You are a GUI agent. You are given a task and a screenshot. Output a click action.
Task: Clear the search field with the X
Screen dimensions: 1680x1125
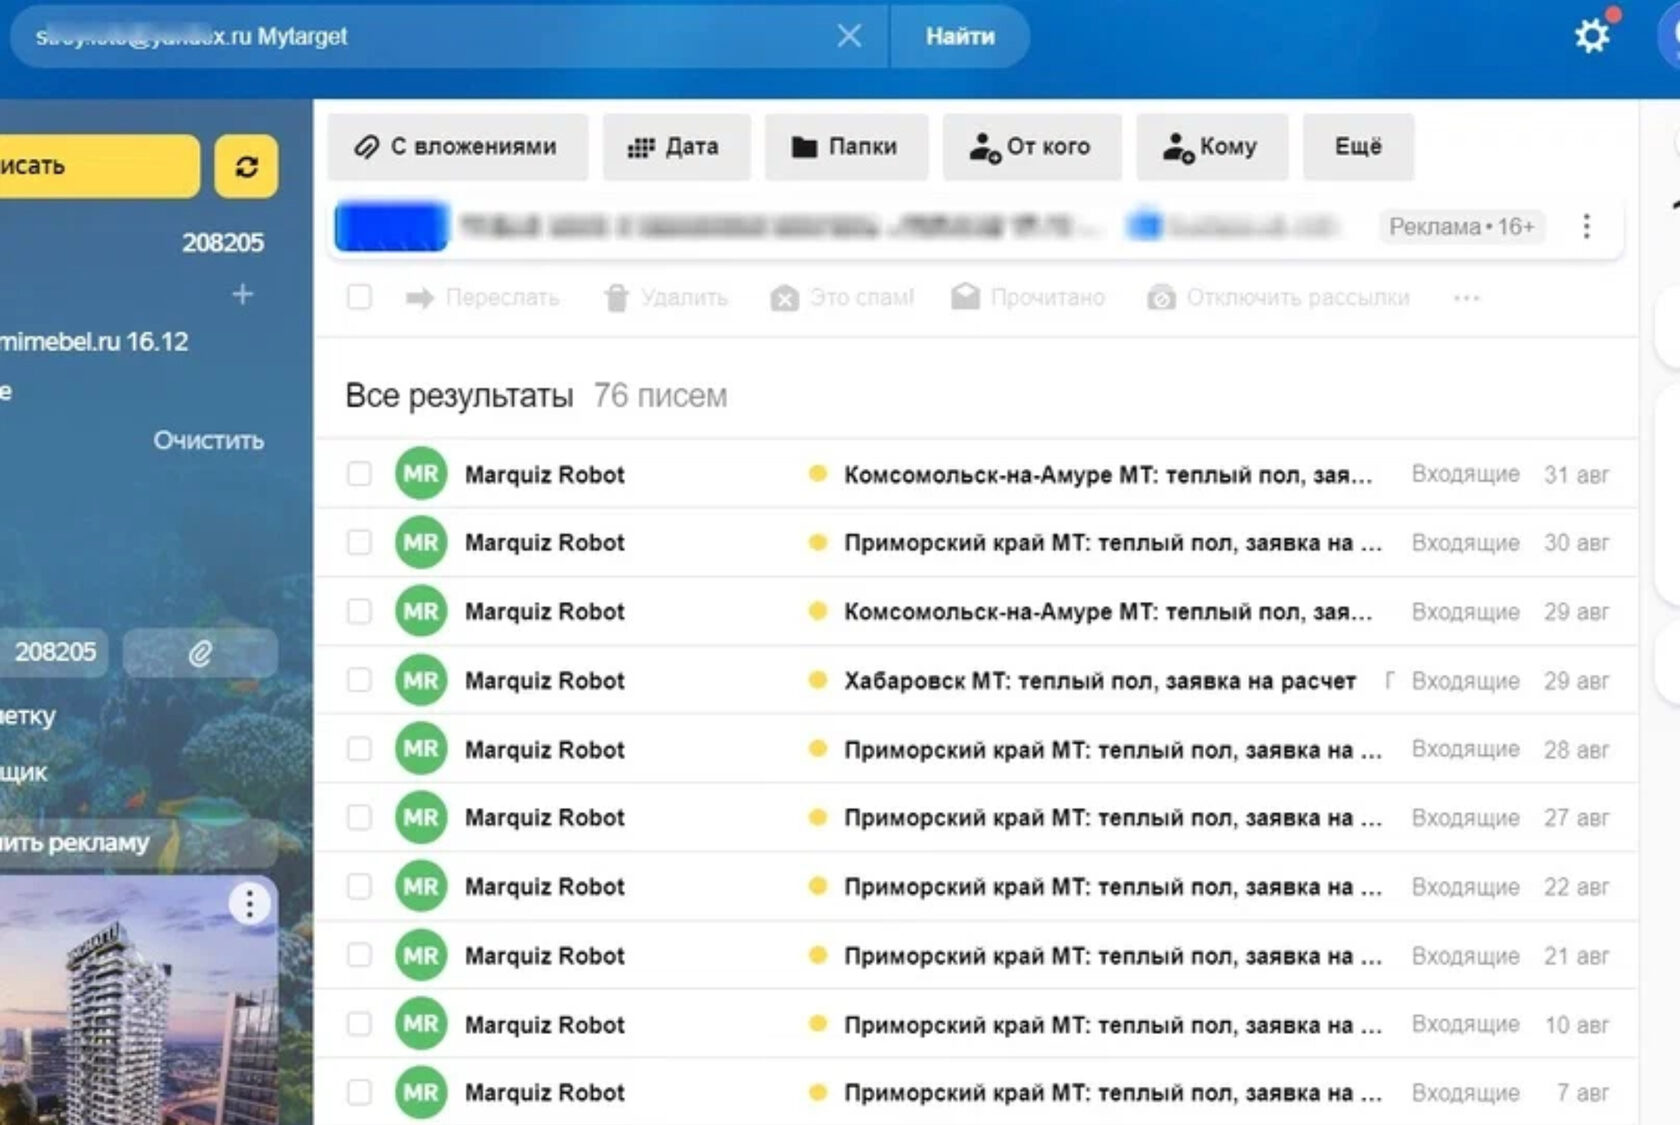(x=849, y=36)
